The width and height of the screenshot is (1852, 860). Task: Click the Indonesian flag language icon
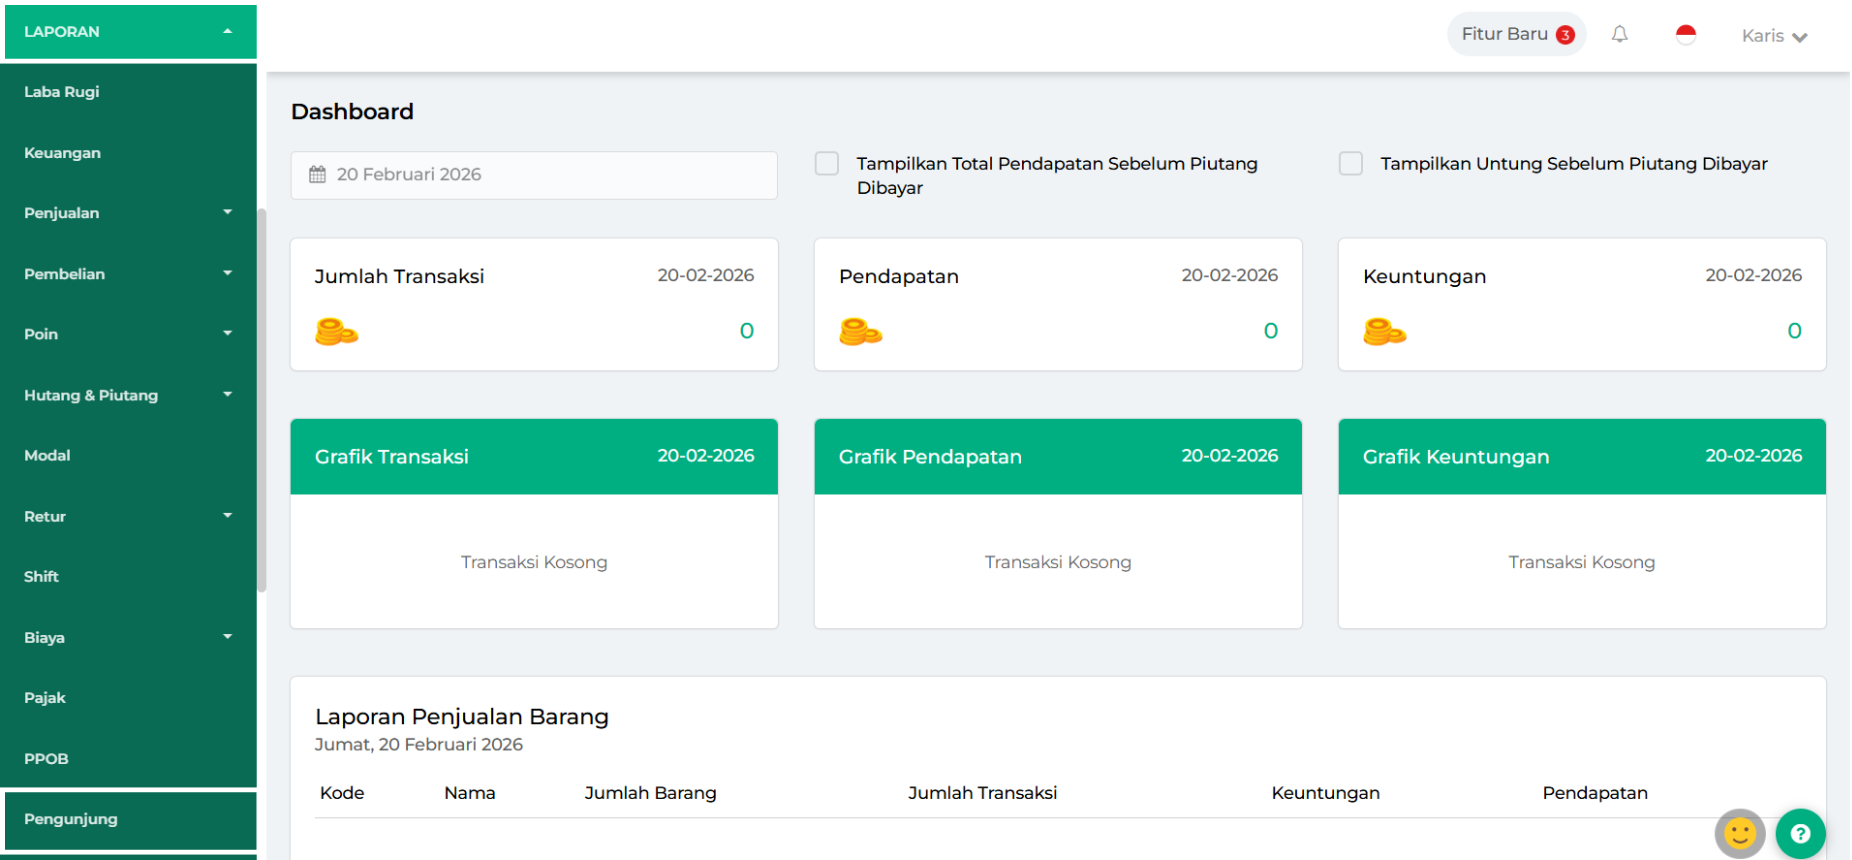pos(1685,35)
